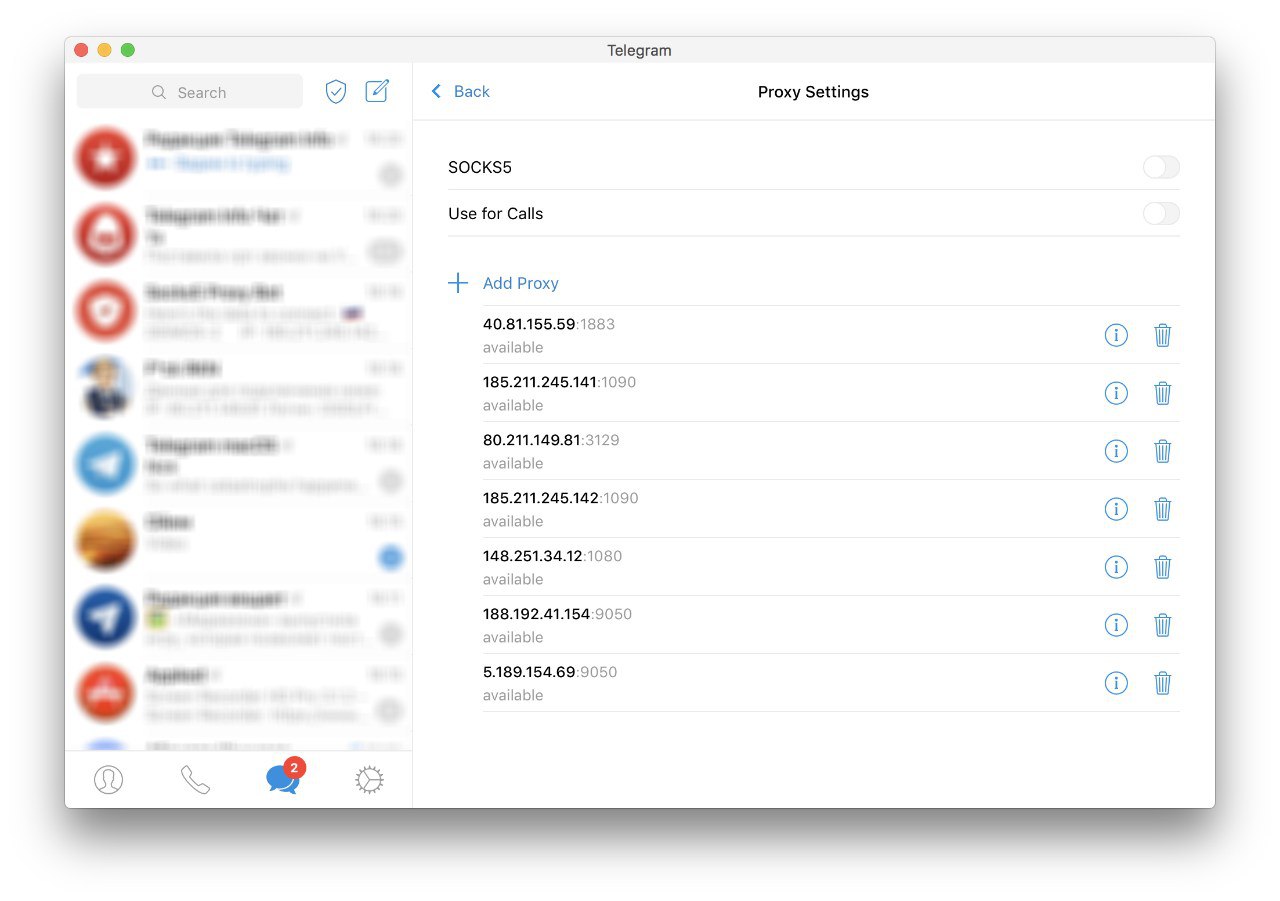Image resolution: width=1280 pixels, height=901 pixels.
Task: Delete proxy 185.211.245.141 with trash icon
Action: coord(1162,393)
